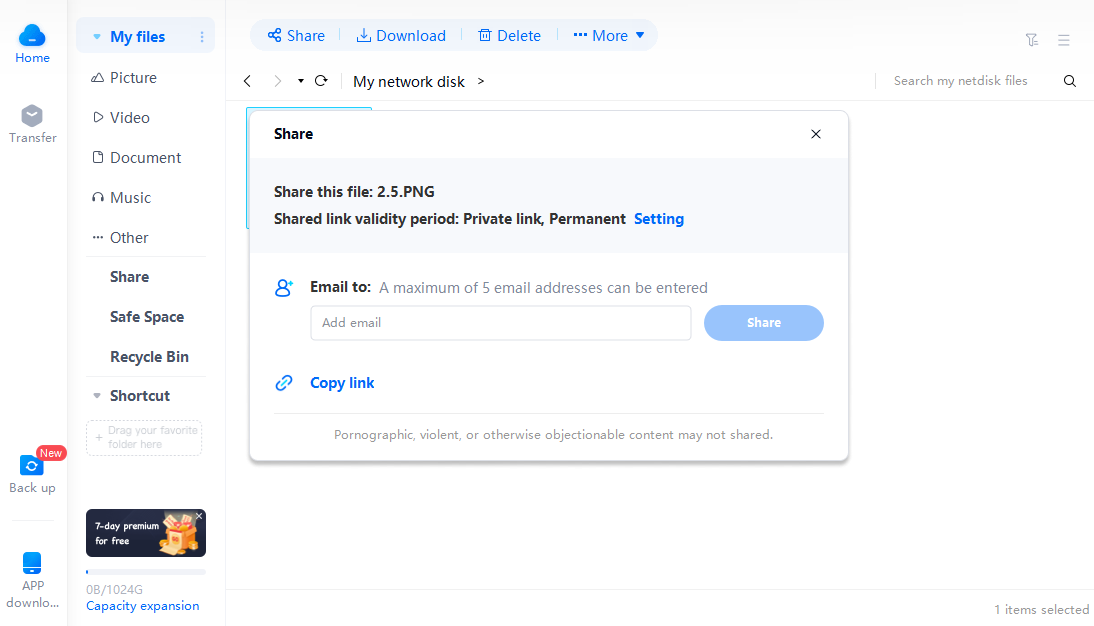Image resolution: width=1094 pixels, height=626 pixels.
Task: Open the Transfer panel icon
Action: tap(32, 116)
